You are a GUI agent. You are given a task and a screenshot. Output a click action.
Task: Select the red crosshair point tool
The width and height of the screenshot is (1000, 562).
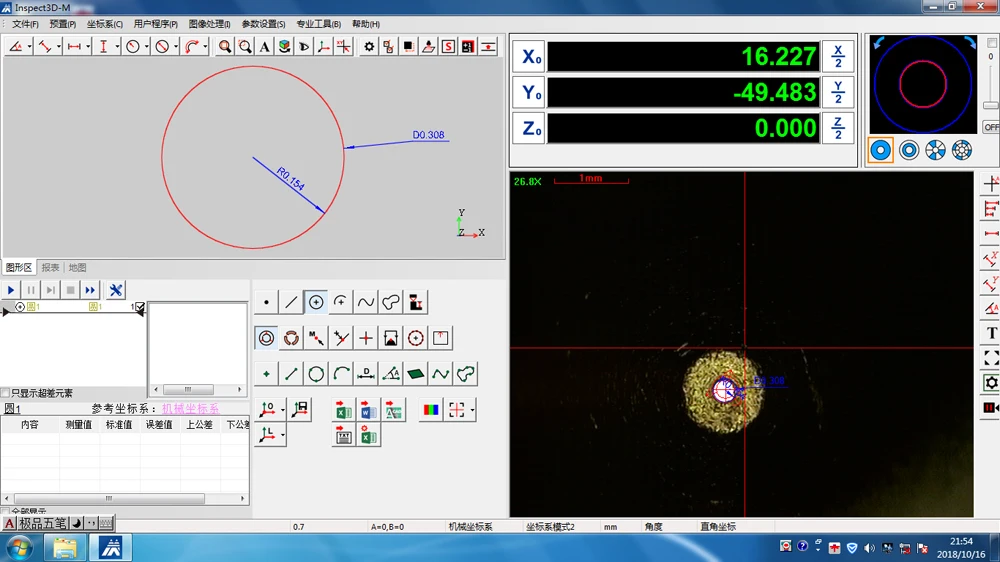click(366, 338)
